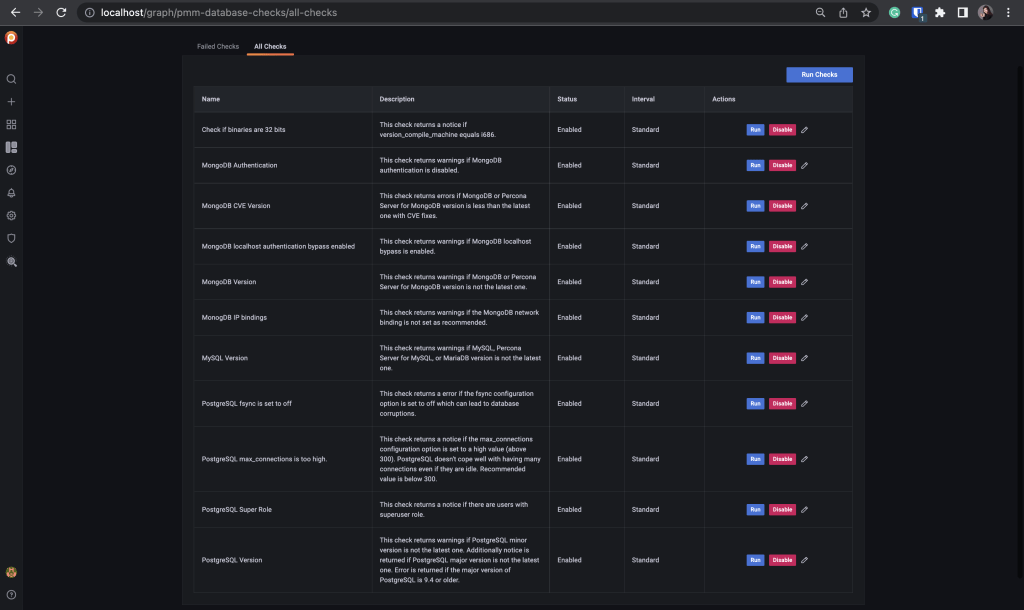
Task: Click the plus create icon in sidebar
Action: [11, 102]
